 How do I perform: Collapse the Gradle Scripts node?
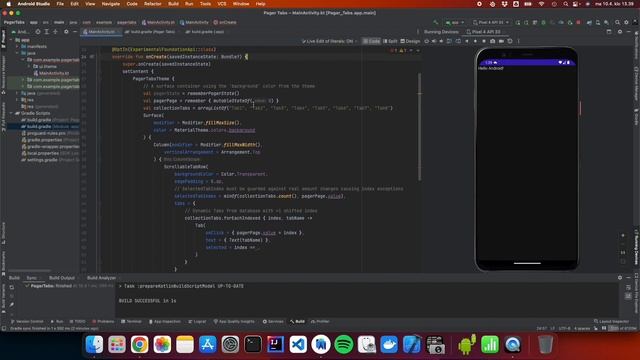(12, 113)
